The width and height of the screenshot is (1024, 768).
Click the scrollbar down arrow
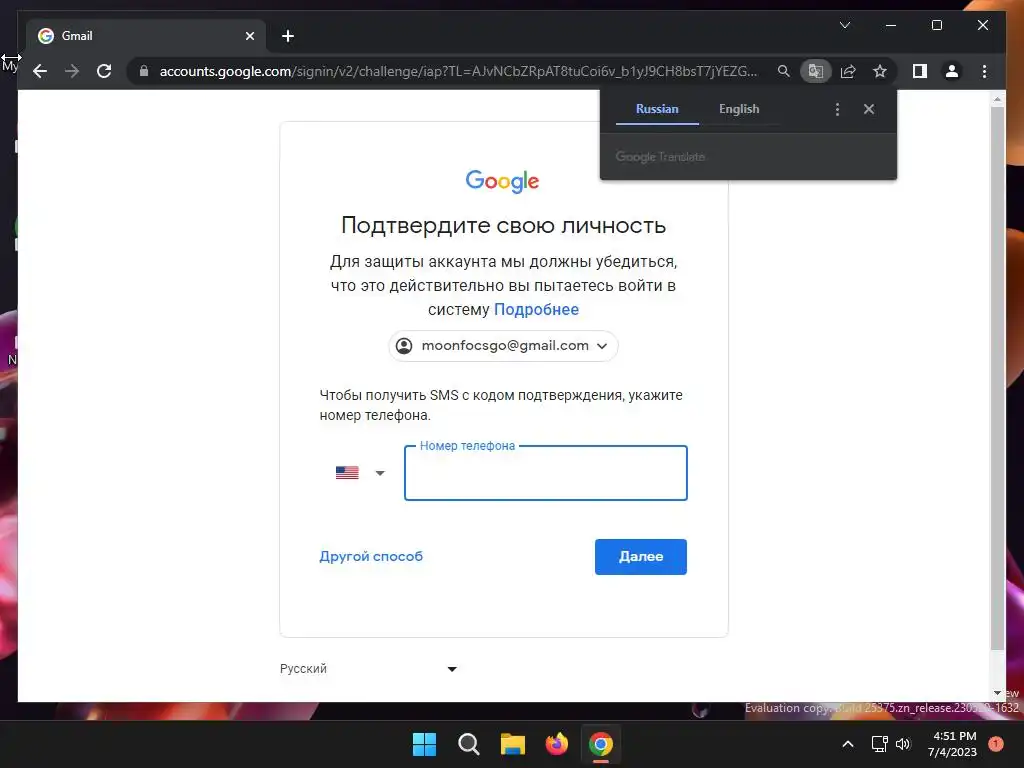(x=997, y=694)
